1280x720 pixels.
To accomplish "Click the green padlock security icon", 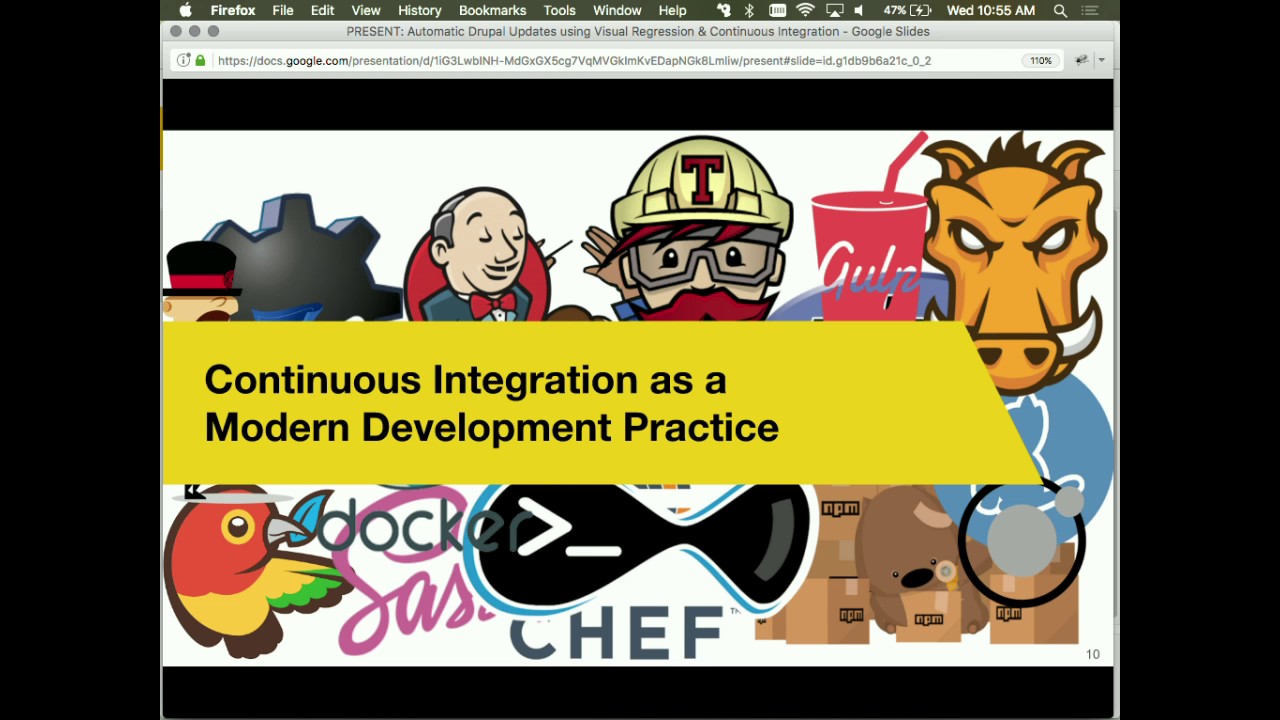I will (200, 60).
